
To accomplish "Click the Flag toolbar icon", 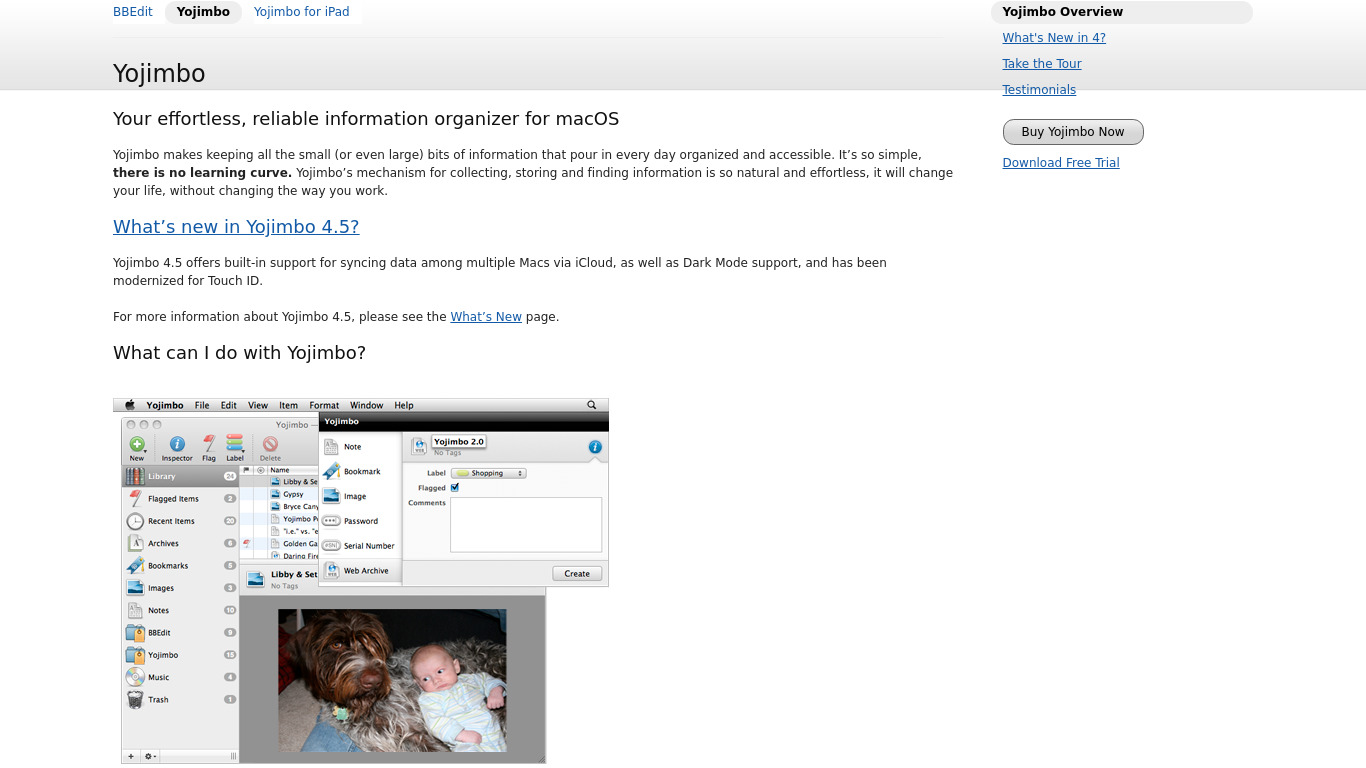I will 209,444.
